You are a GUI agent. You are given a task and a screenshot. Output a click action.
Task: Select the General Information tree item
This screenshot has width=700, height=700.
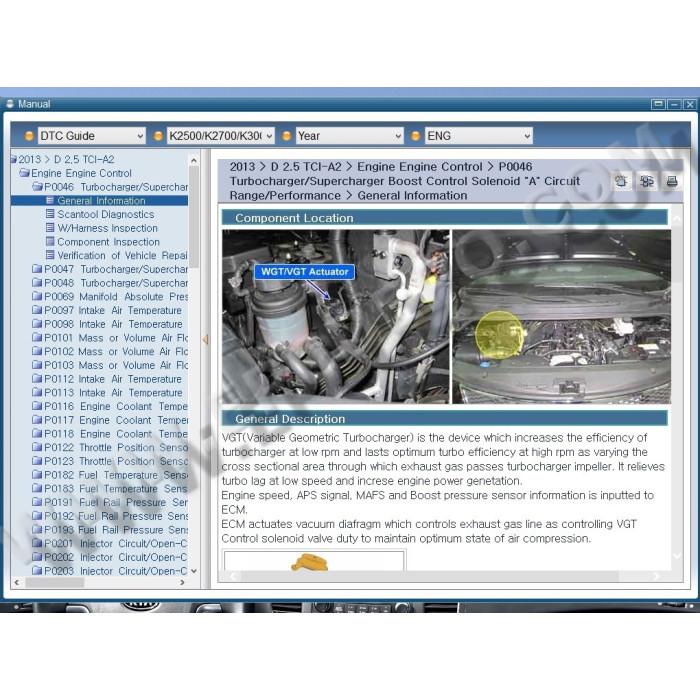[x=101, y=200]
